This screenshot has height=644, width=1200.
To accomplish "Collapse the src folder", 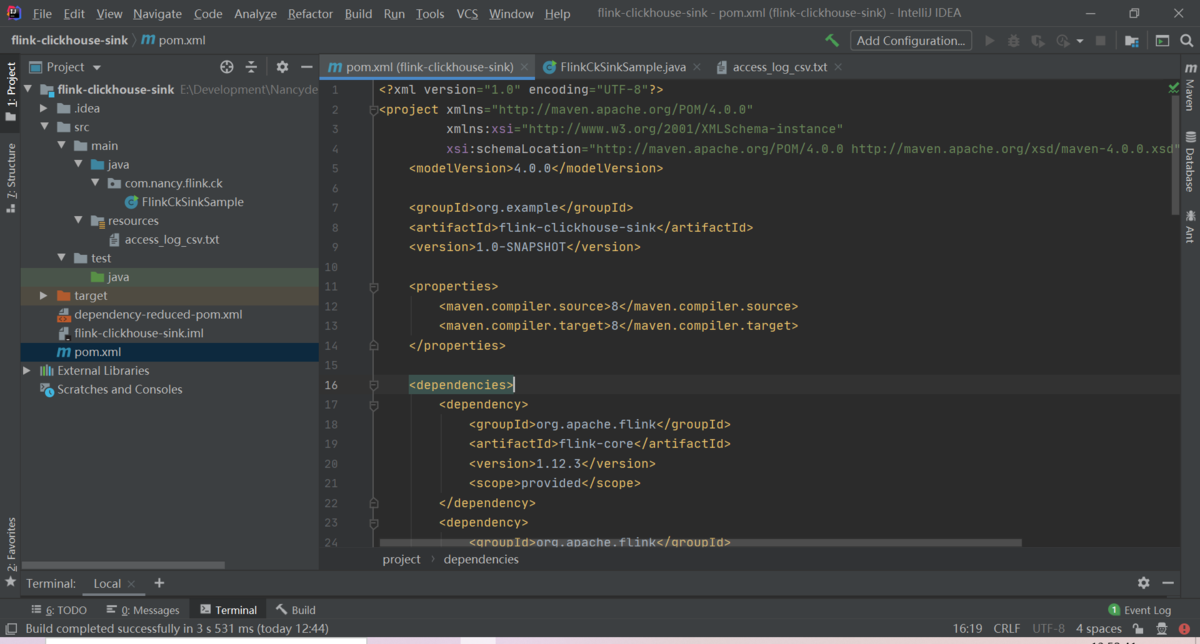I will 46,127.
